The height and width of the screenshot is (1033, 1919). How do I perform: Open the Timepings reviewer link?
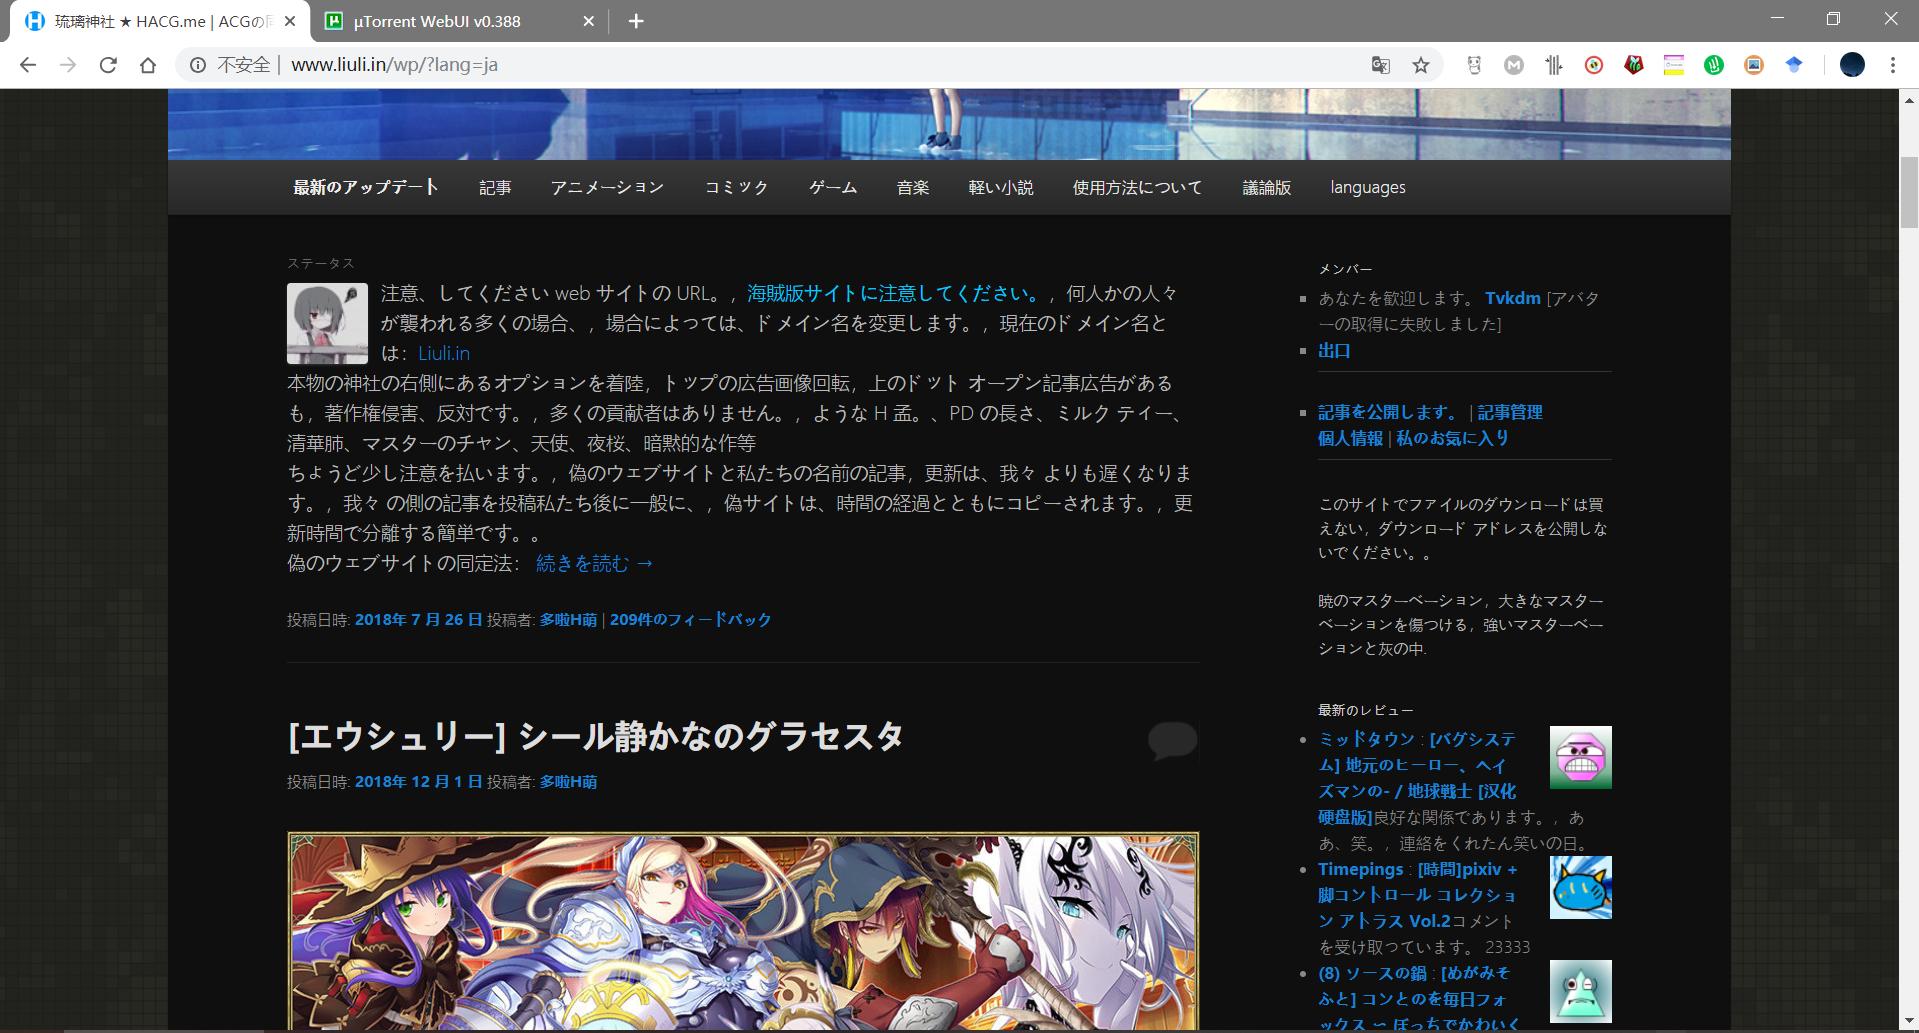[x=1361, y=869]
